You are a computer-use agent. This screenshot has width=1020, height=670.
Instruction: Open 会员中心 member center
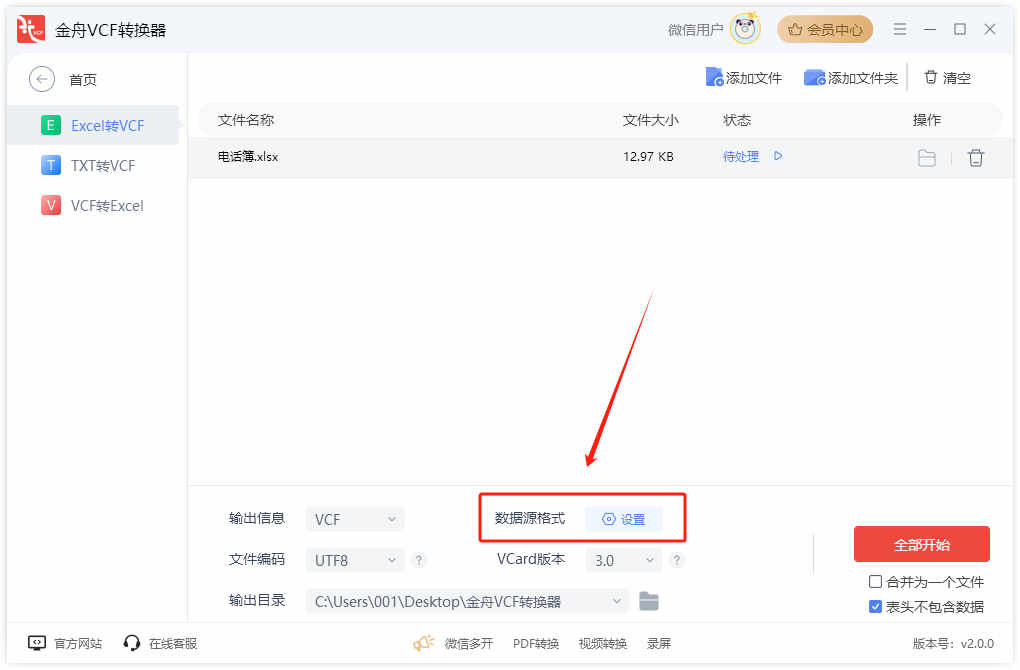tap(825, 29)
